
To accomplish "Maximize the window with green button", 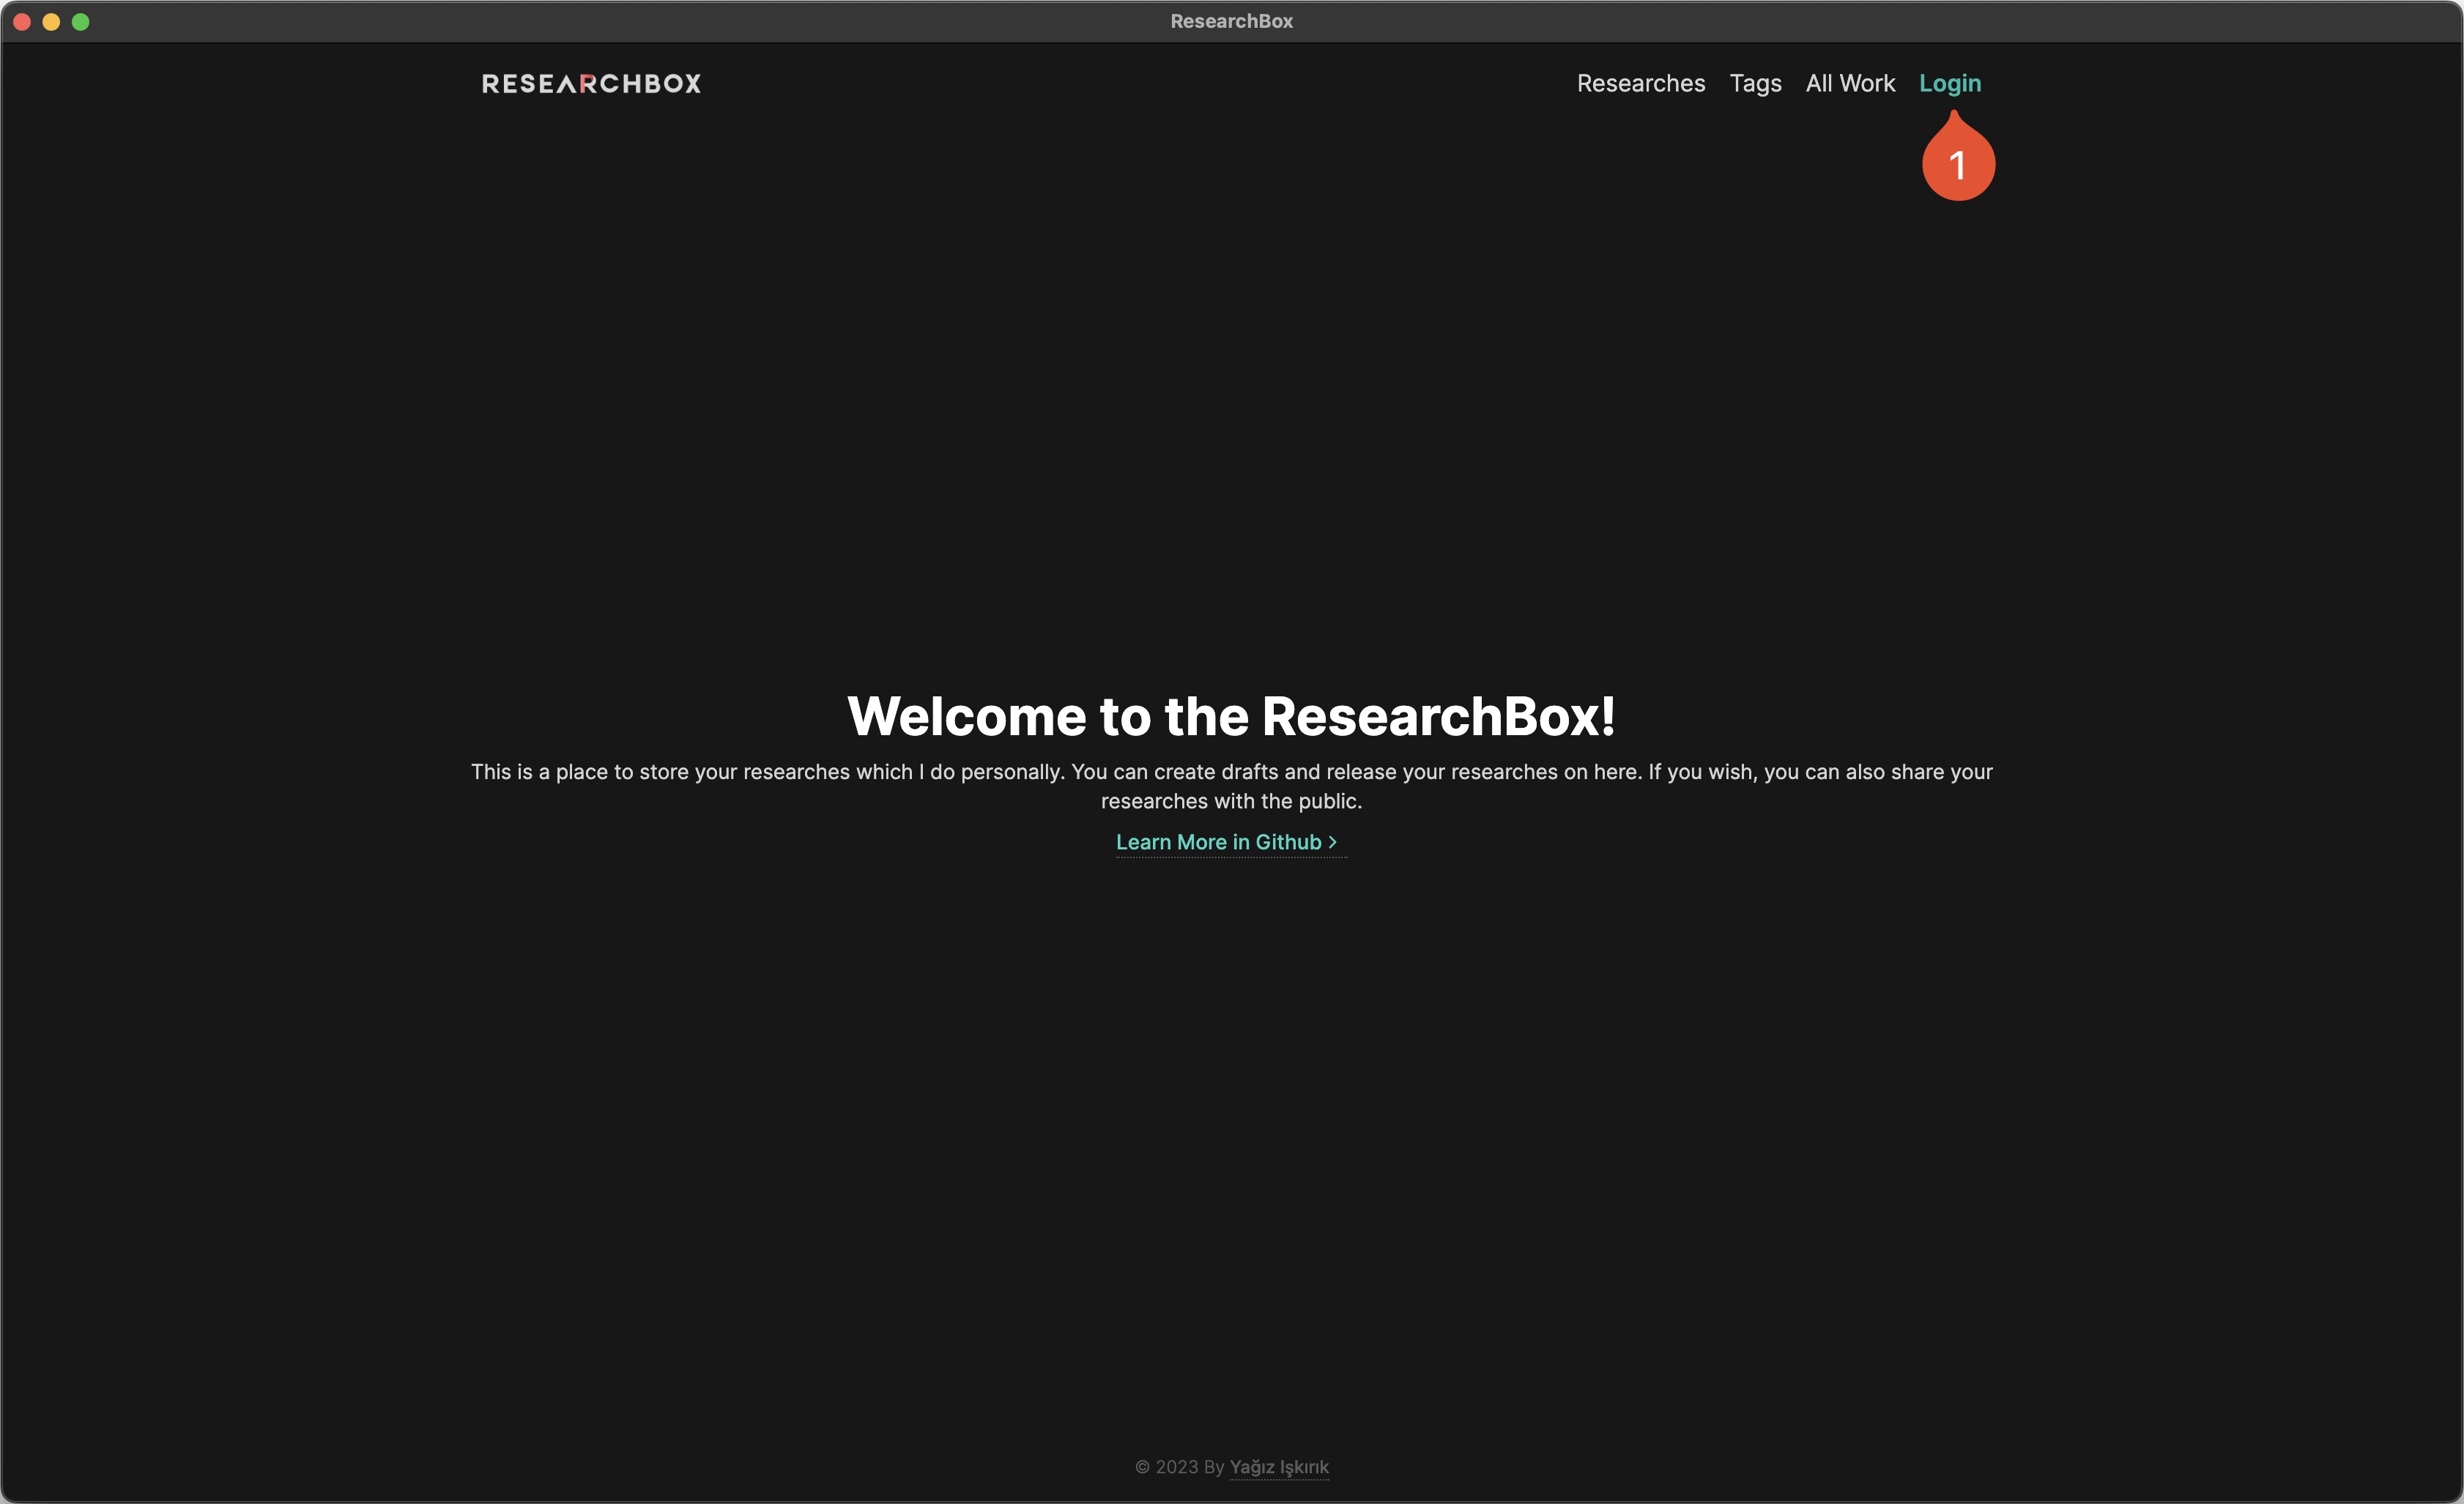I will tap(81, 22).
